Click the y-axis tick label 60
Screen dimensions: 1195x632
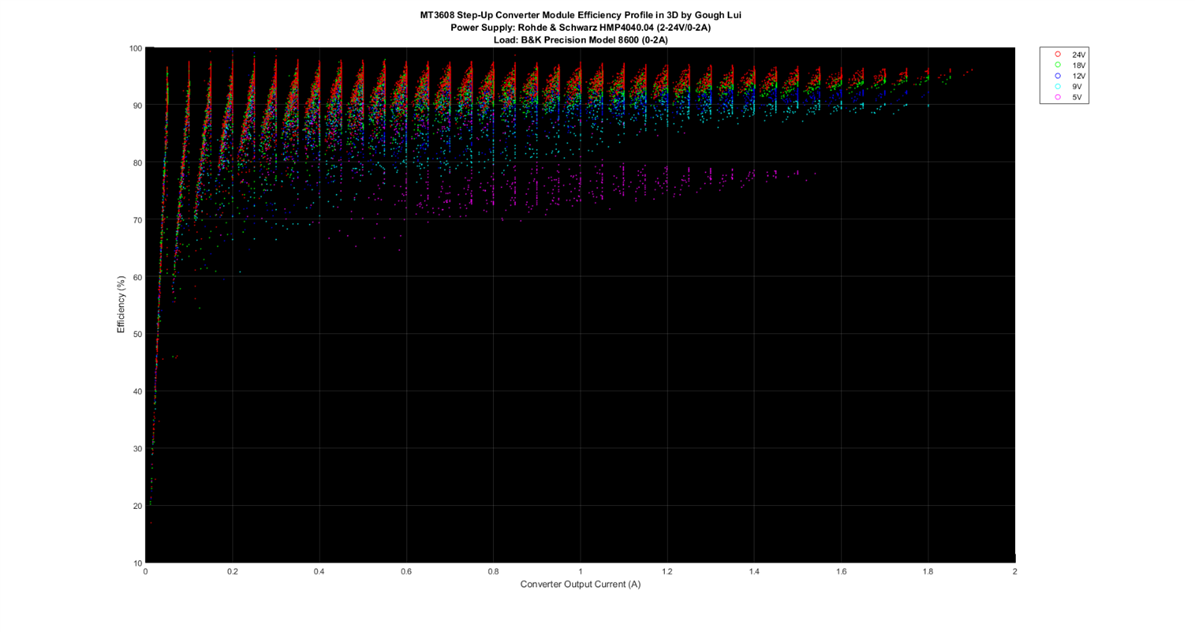(x=137, y=277)
